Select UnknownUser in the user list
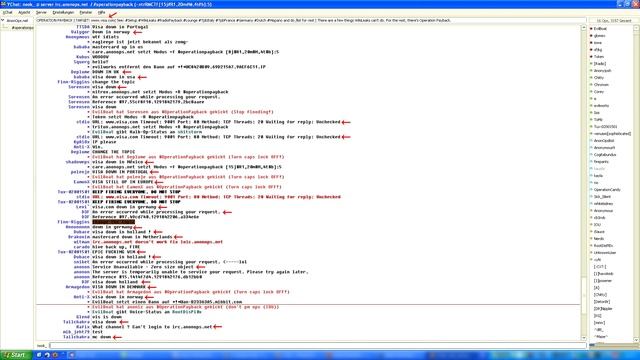This screenshot has width=640, height=360. click(605, 253)
